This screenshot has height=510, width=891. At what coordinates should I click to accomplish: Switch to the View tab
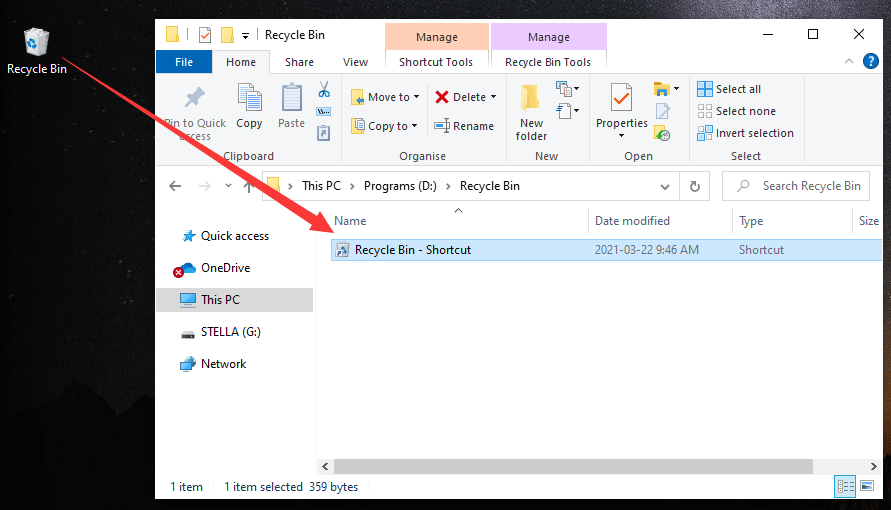pyautogui.click(x=355, y=62)
